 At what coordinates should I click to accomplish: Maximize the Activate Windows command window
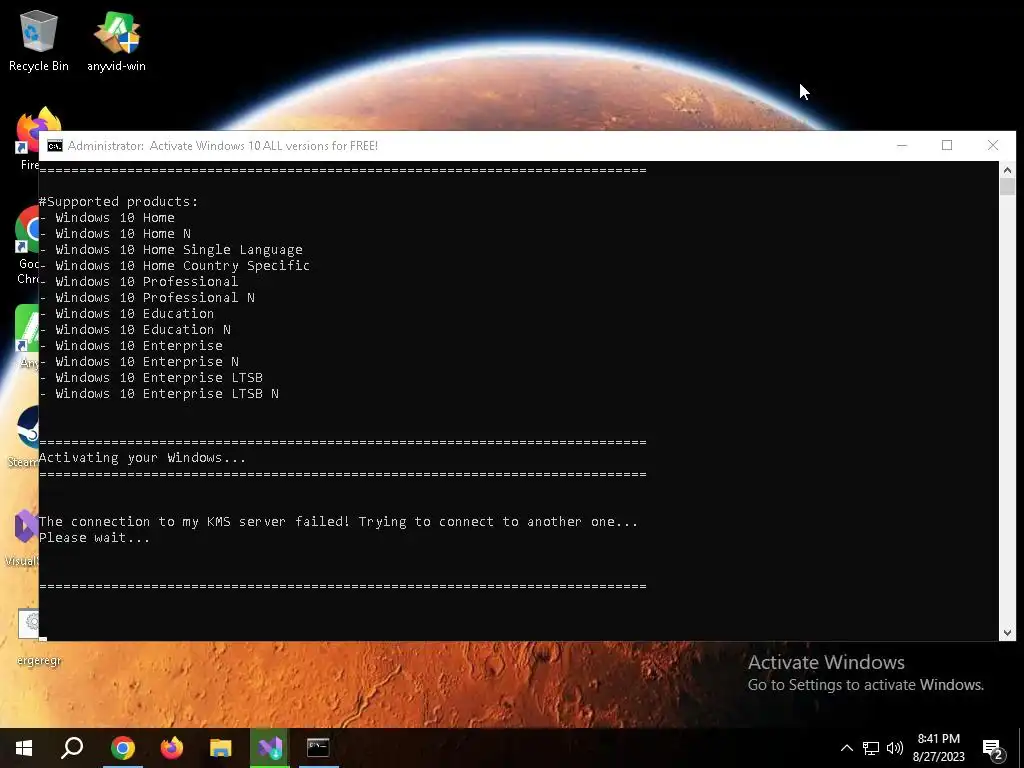(947, 146)
